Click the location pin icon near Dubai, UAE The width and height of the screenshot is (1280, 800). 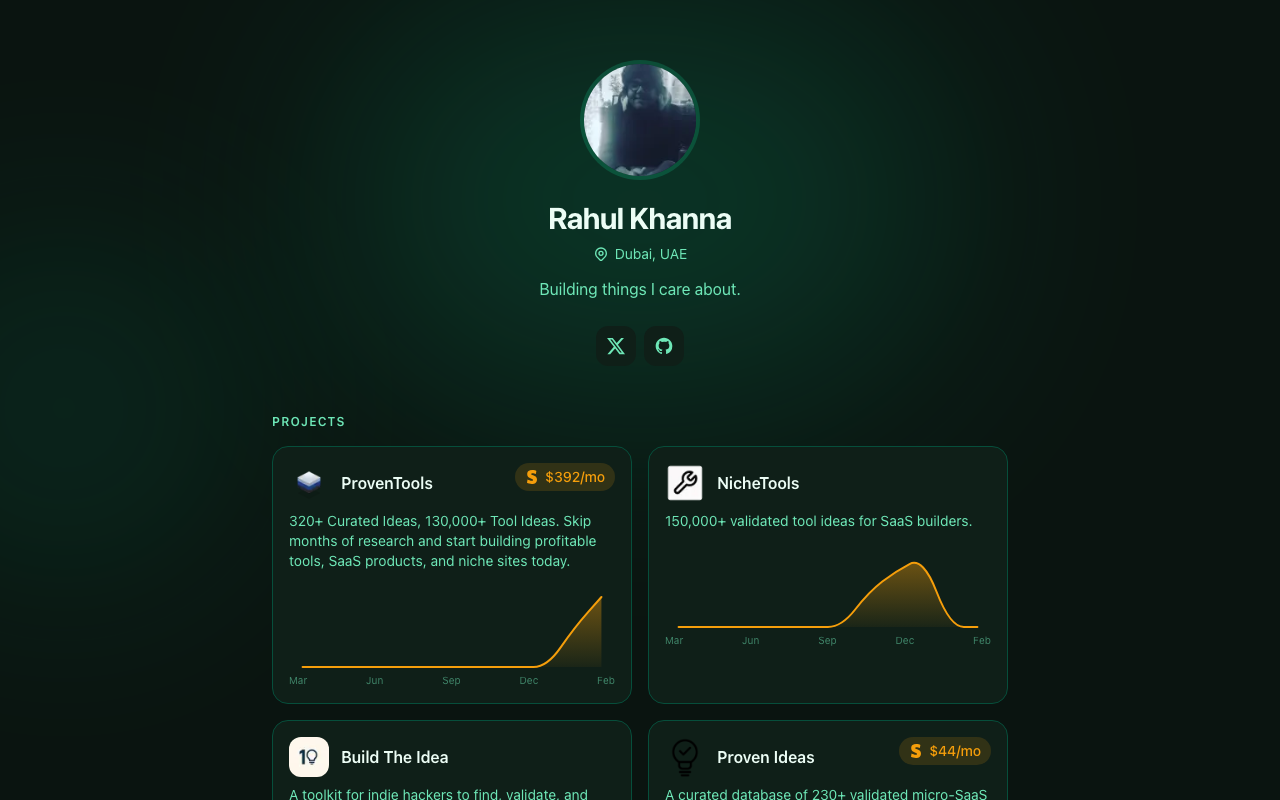pos(600,254)
